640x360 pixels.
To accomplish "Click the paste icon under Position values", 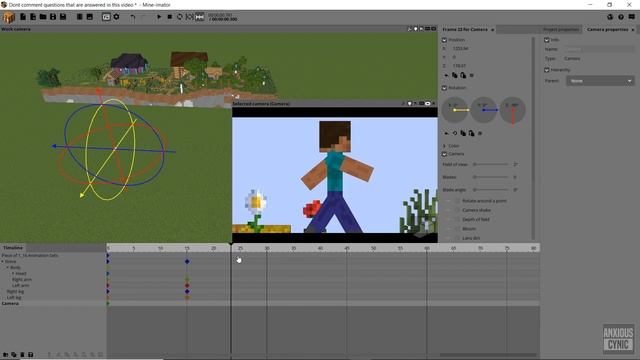I will pos(463,76).
